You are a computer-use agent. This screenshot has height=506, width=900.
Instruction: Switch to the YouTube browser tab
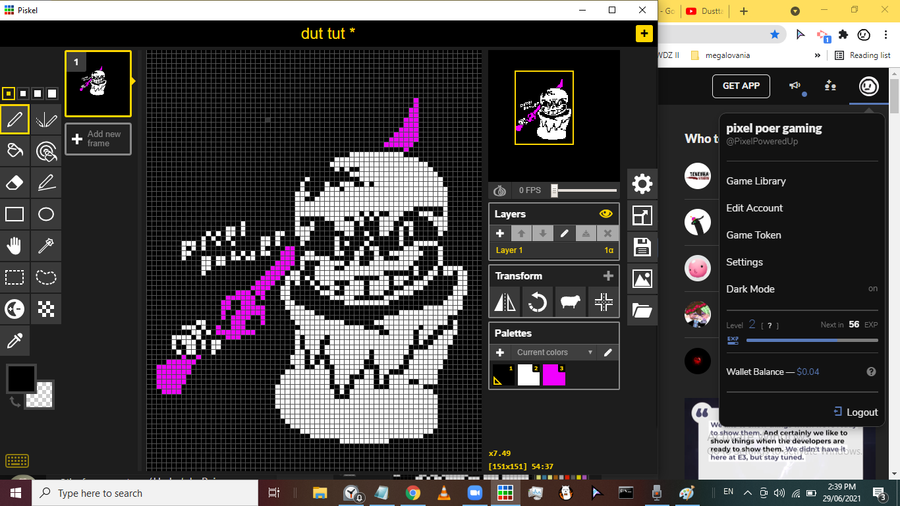[705, 11]
